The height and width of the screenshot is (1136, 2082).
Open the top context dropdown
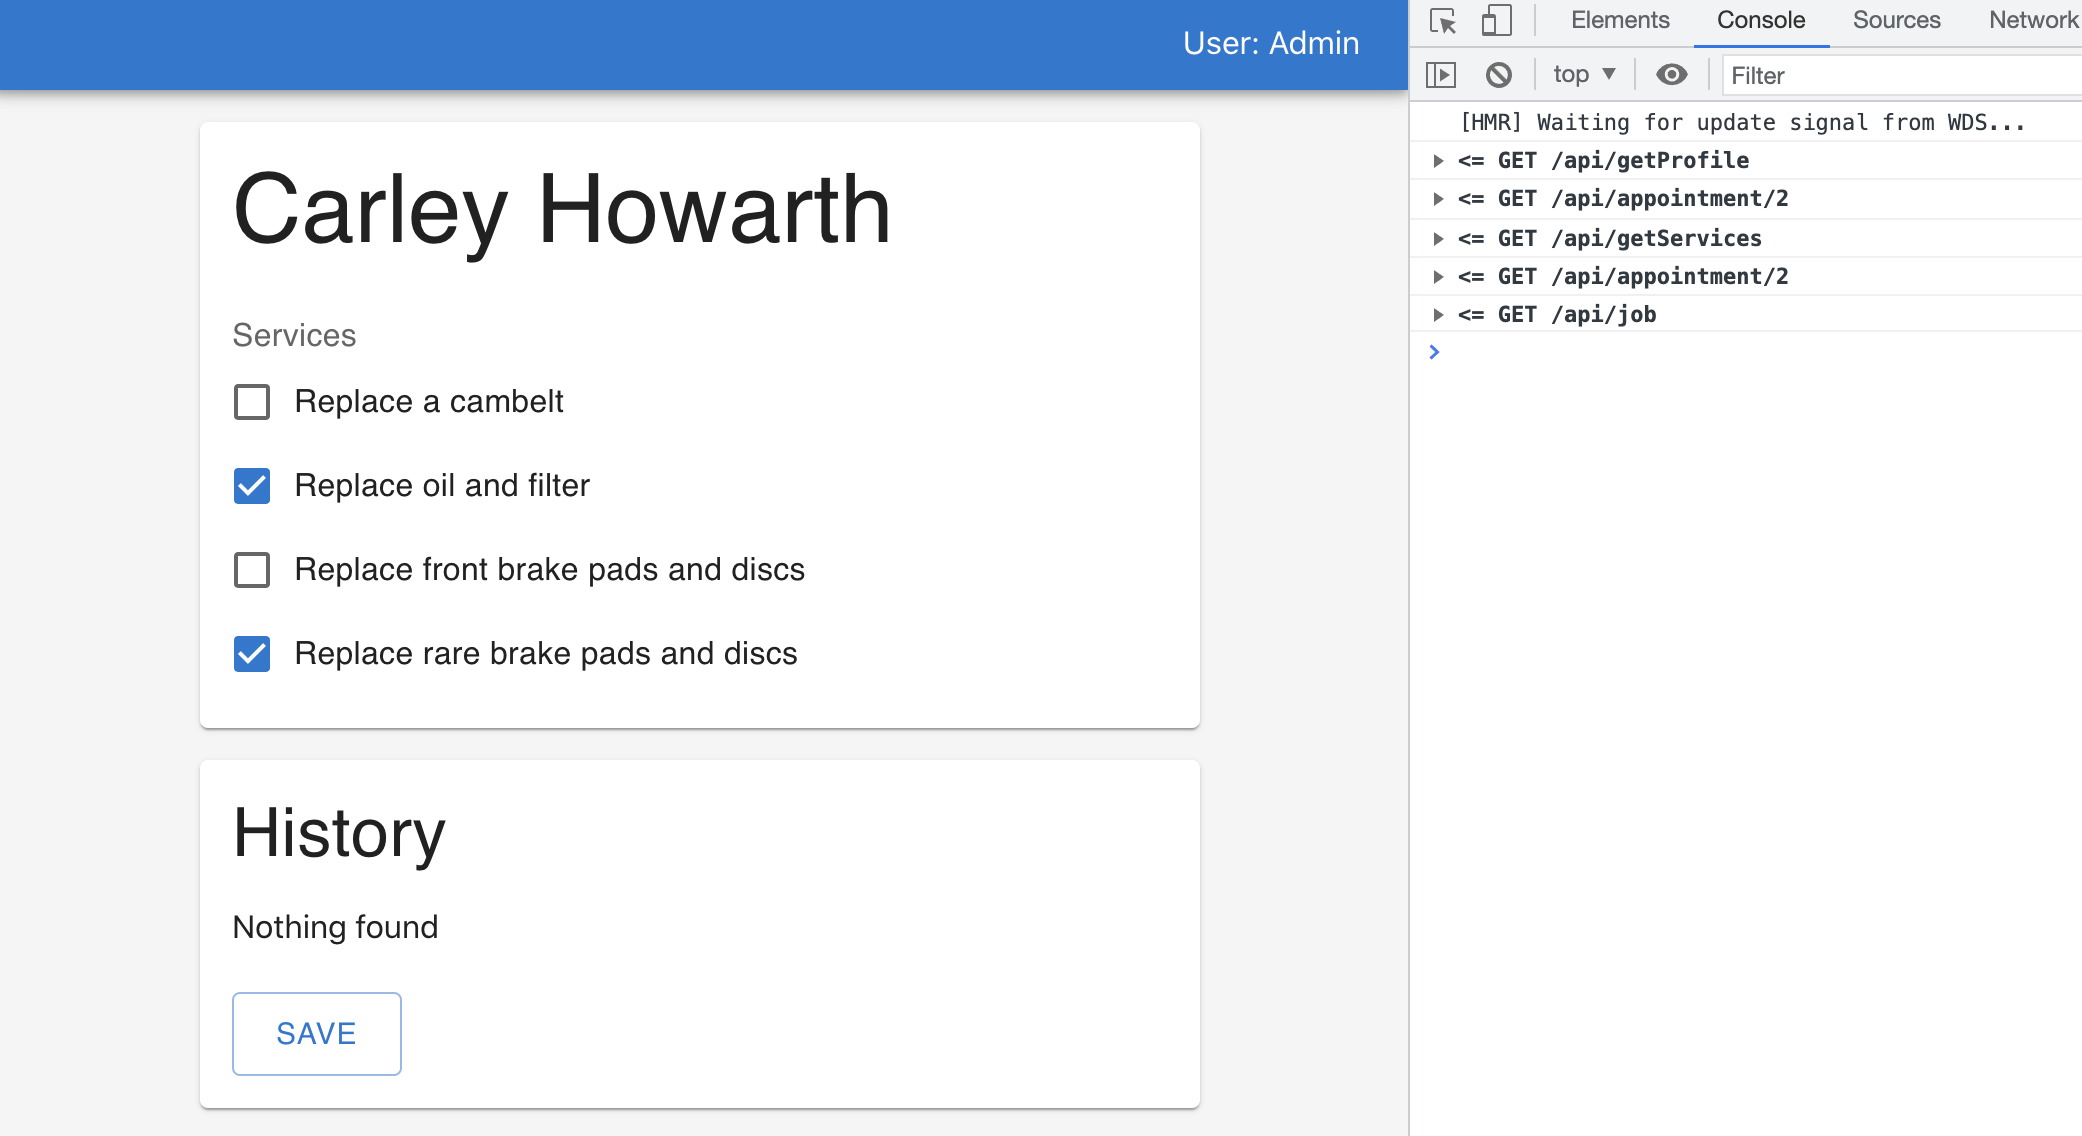[x=1584, y=75]
